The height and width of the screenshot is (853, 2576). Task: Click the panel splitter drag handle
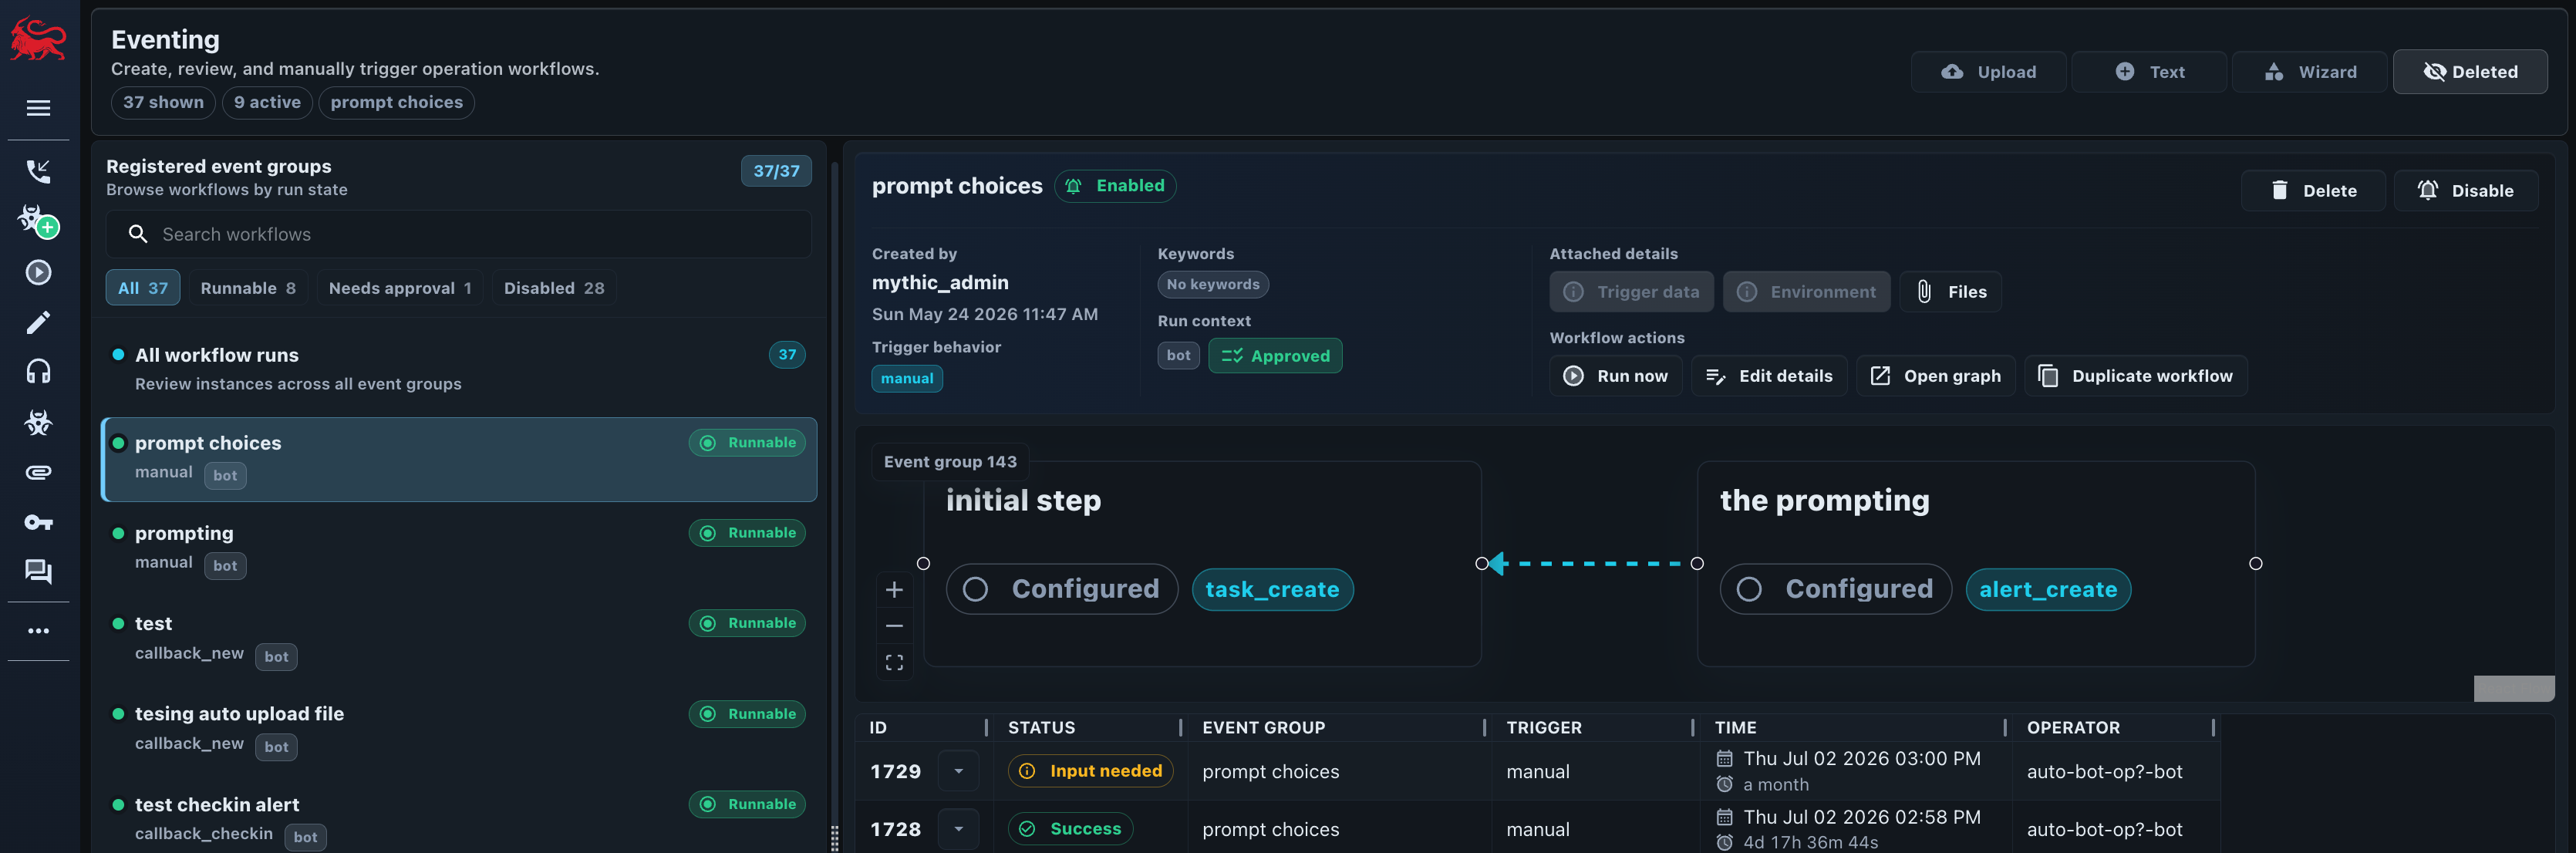tap(835, 838)
